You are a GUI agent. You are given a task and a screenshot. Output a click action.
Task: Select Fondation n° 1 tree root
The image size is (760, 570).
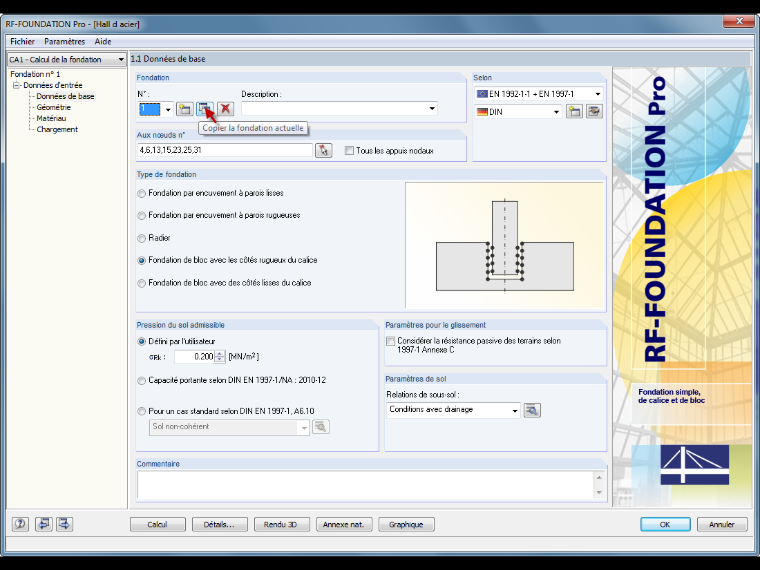tap(35, 74)
